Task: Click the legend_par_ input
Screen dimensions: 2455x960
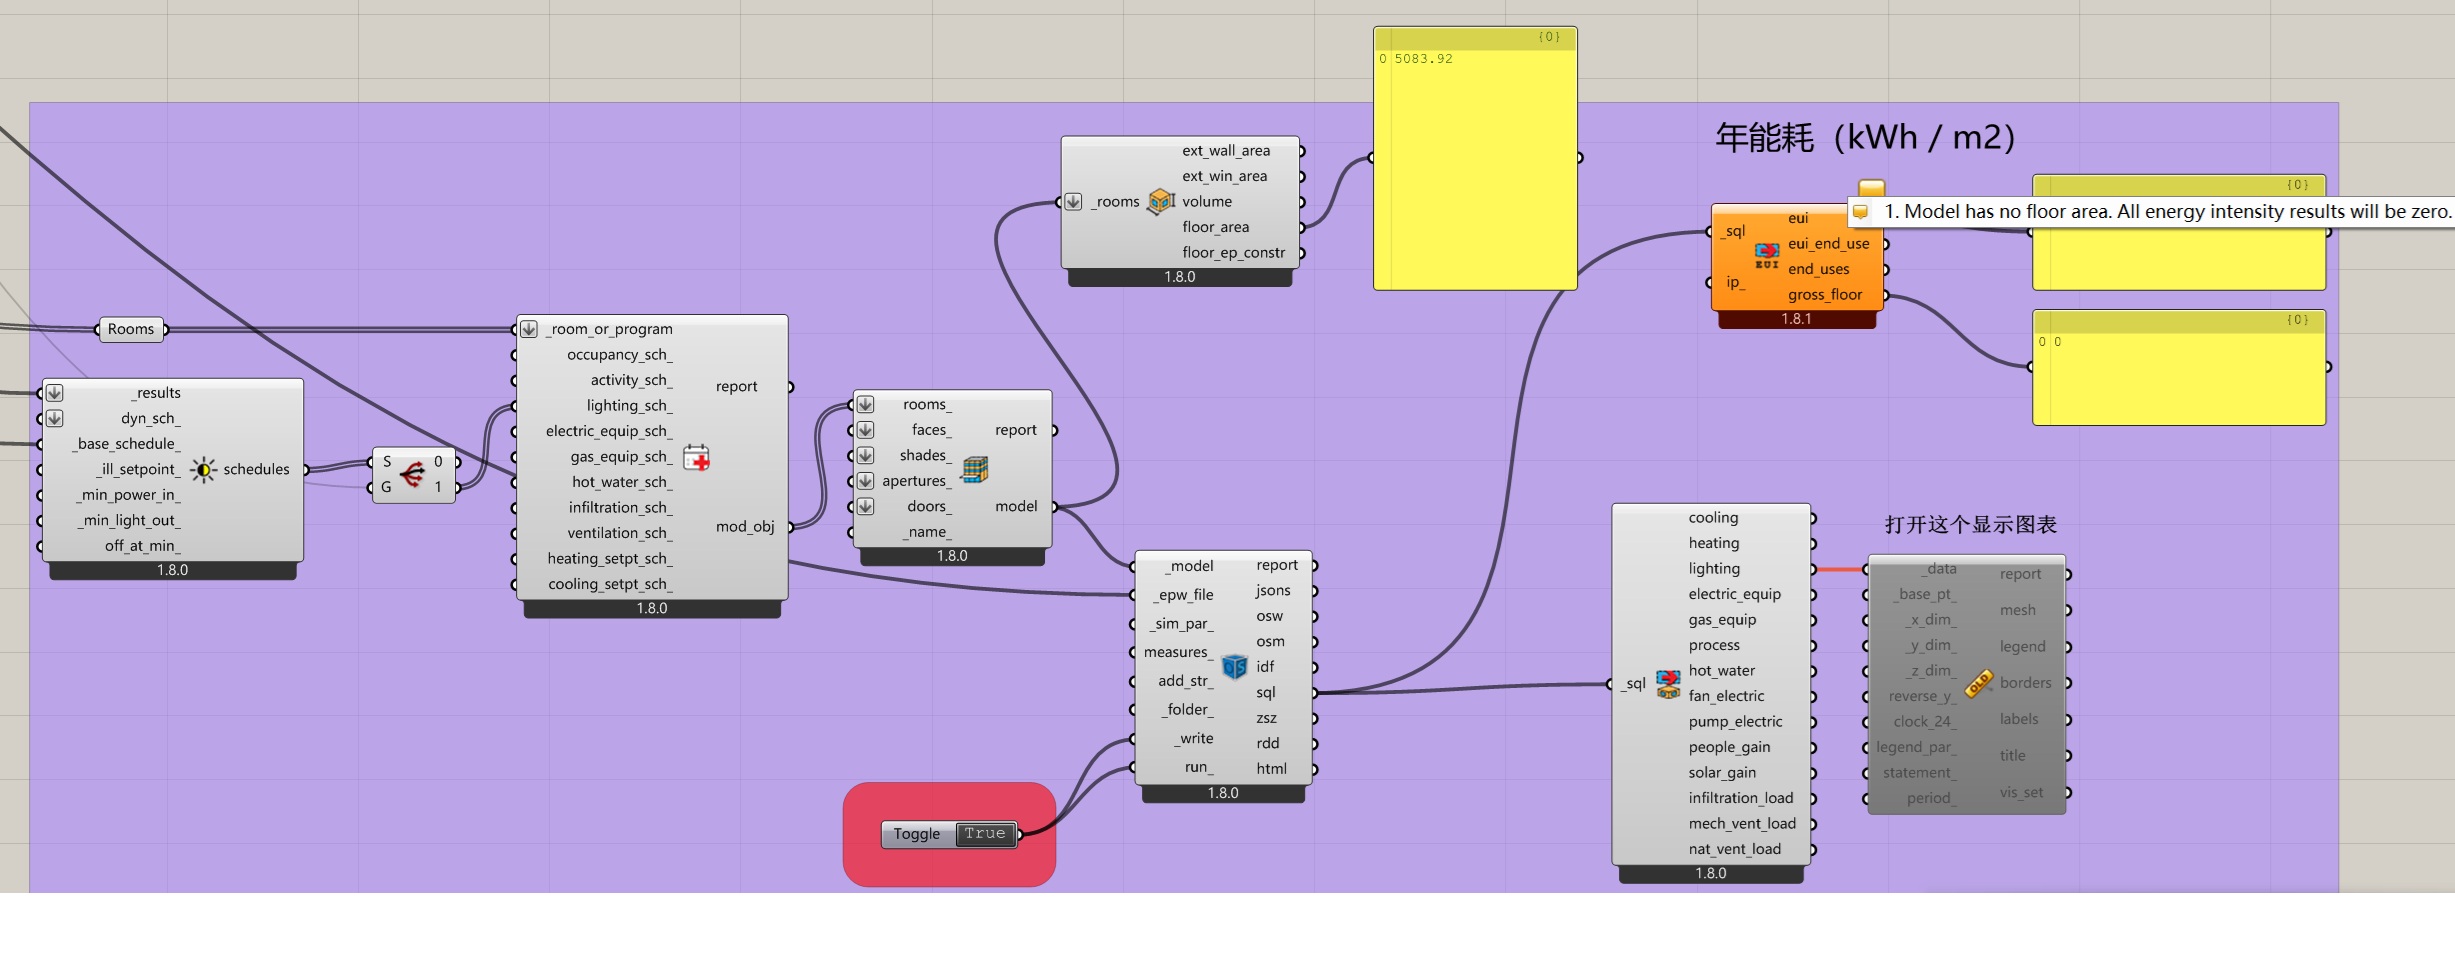Action: pos(1916,747)
